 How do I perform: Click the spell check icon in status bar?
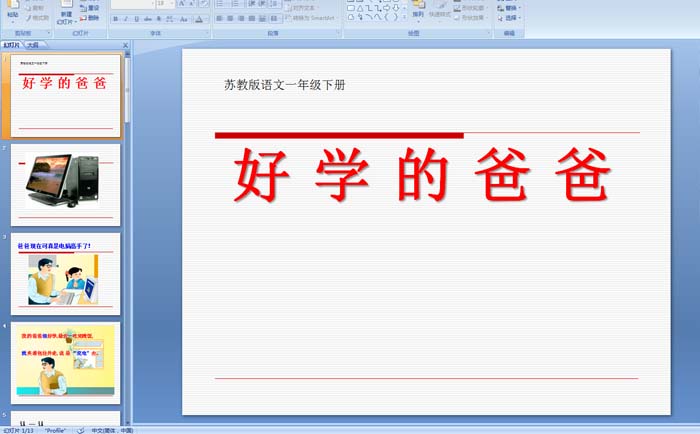pyautogui.click(x=81, y=430)
